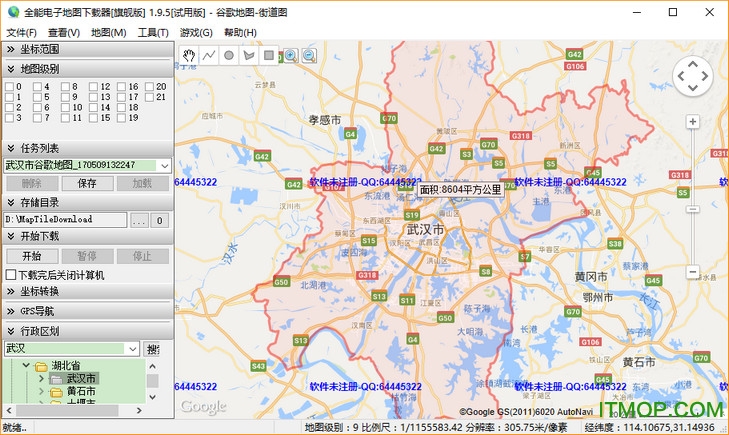Viewport: 729px width, 435px height.
Task: Enable map level 9 checkbox
Action: click(x=65, y=97)
